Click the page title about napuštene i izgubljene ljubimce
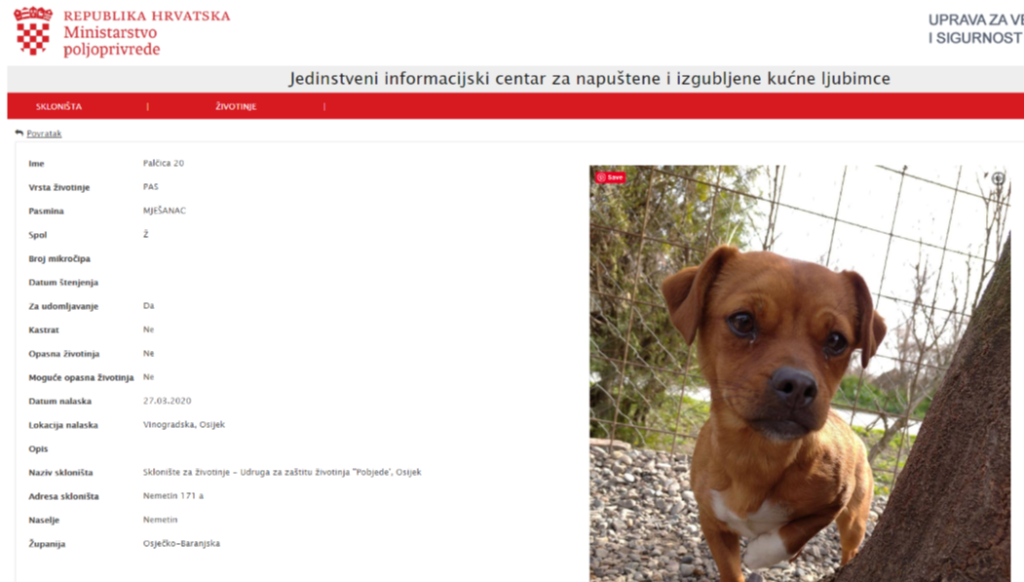This screenshot has height=582, width=1024. (589, 78)
